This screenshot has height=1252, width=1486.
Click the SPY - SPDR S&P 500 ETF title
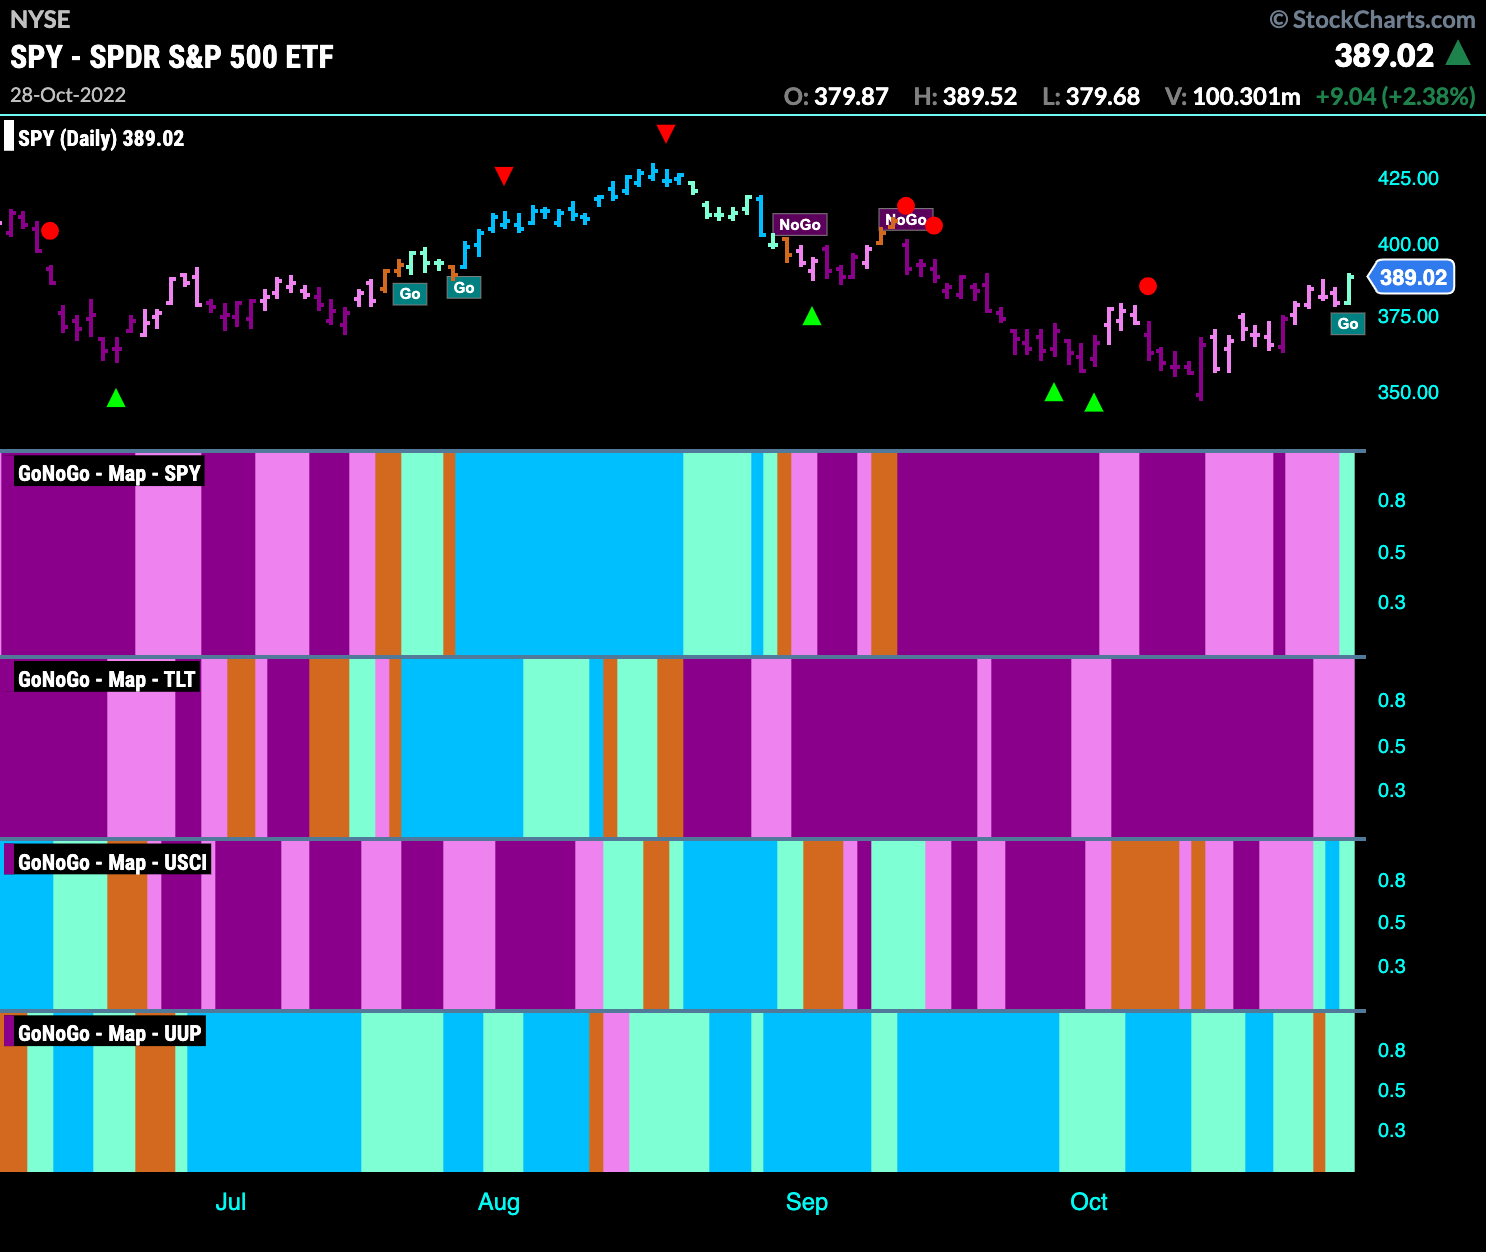[x=172, y=57]
